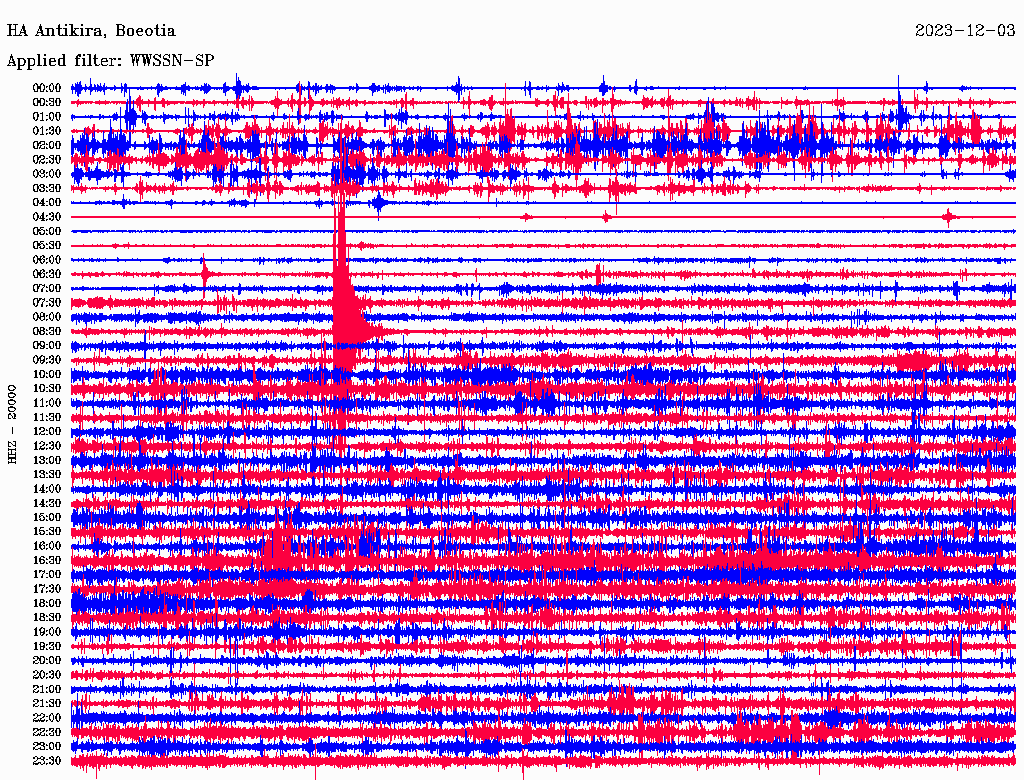Click the 23:30 time label
The width and height of the screenshot is (1024, 780).
(x=47, y=760)
